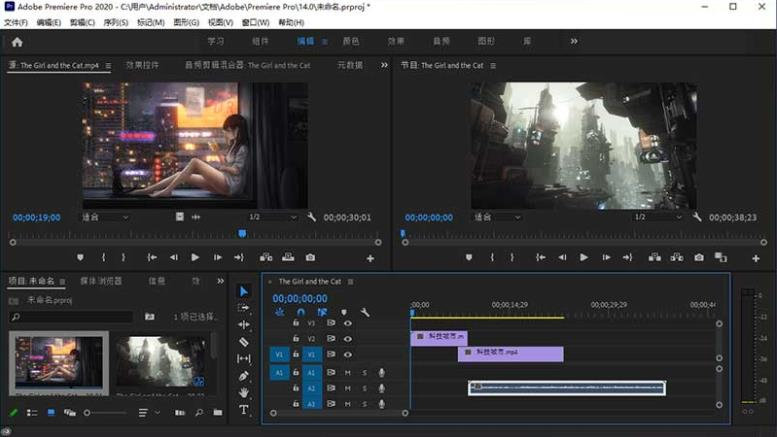Click the Source monitor playhead marker
This screenshot has height=437, width=777.
coord(242,233)
